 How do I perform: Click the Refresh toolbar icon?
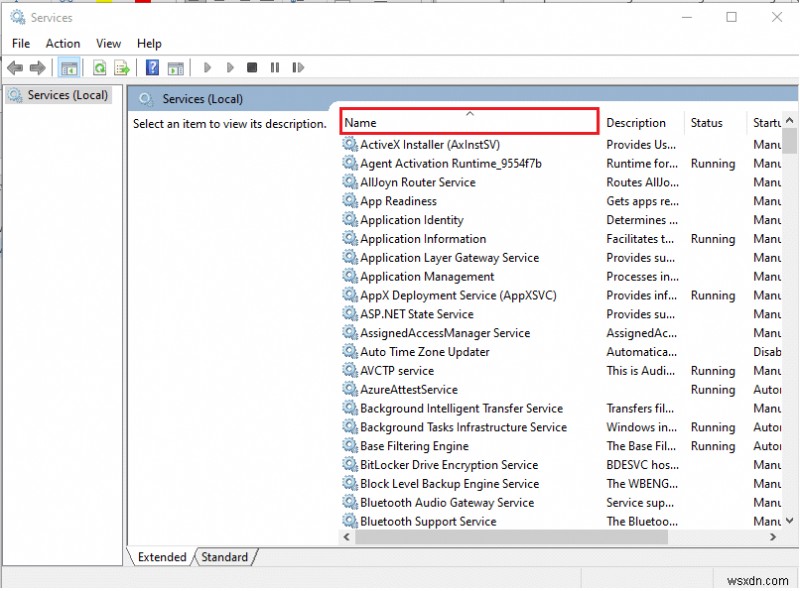pyautogui.click(x=99, y=68)
